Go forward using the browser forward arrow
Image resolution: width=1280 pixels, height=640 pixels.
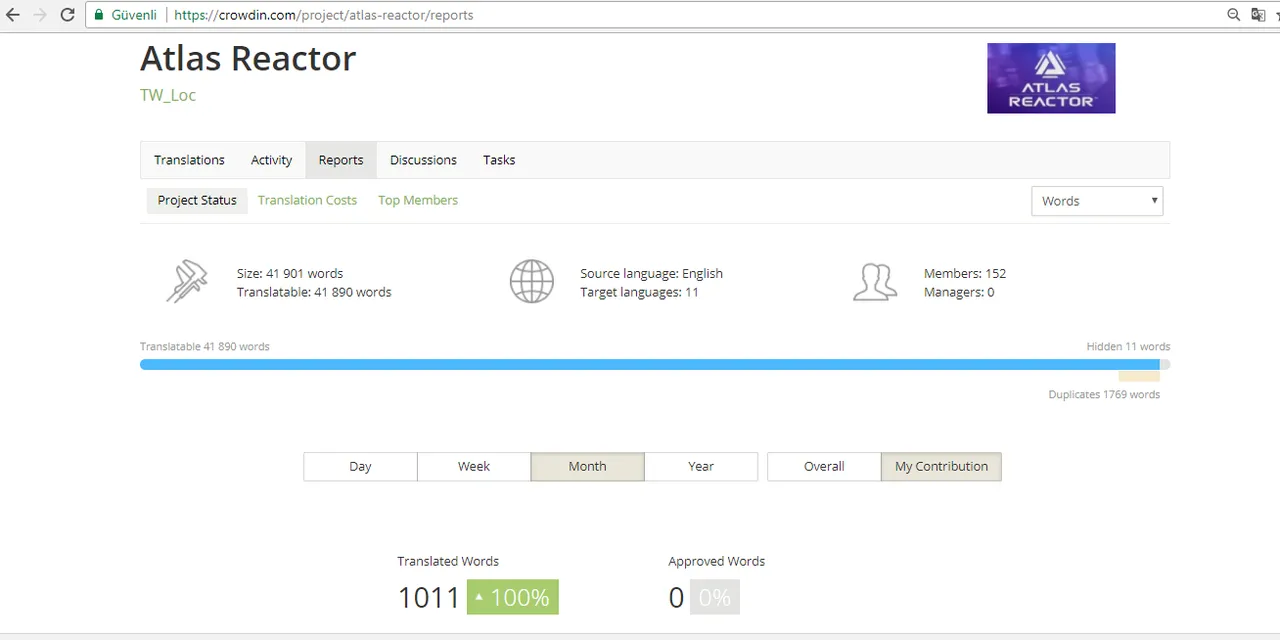point(40,15)
